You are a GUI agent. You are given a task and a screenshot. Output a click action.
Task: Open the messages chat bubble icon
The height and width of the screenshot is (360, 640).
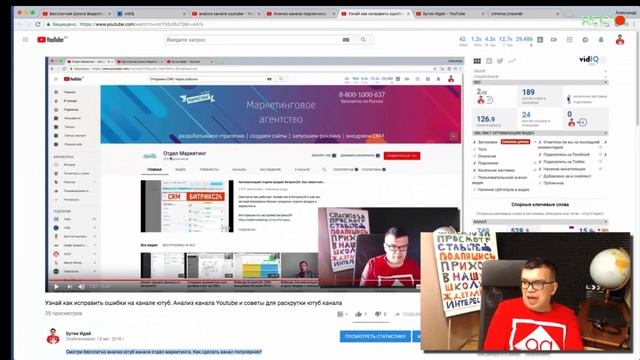[x=585, y=40]
